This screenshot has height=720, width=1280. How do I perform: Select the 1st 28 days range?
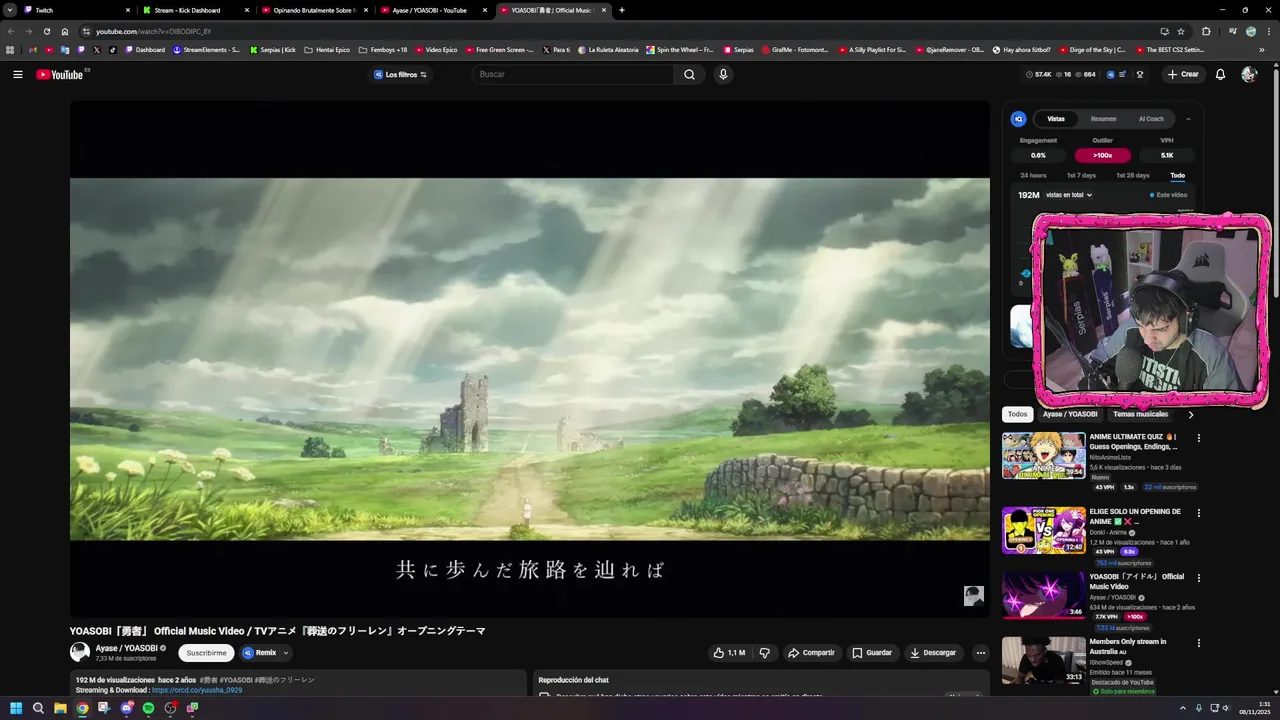point(1133,175)
